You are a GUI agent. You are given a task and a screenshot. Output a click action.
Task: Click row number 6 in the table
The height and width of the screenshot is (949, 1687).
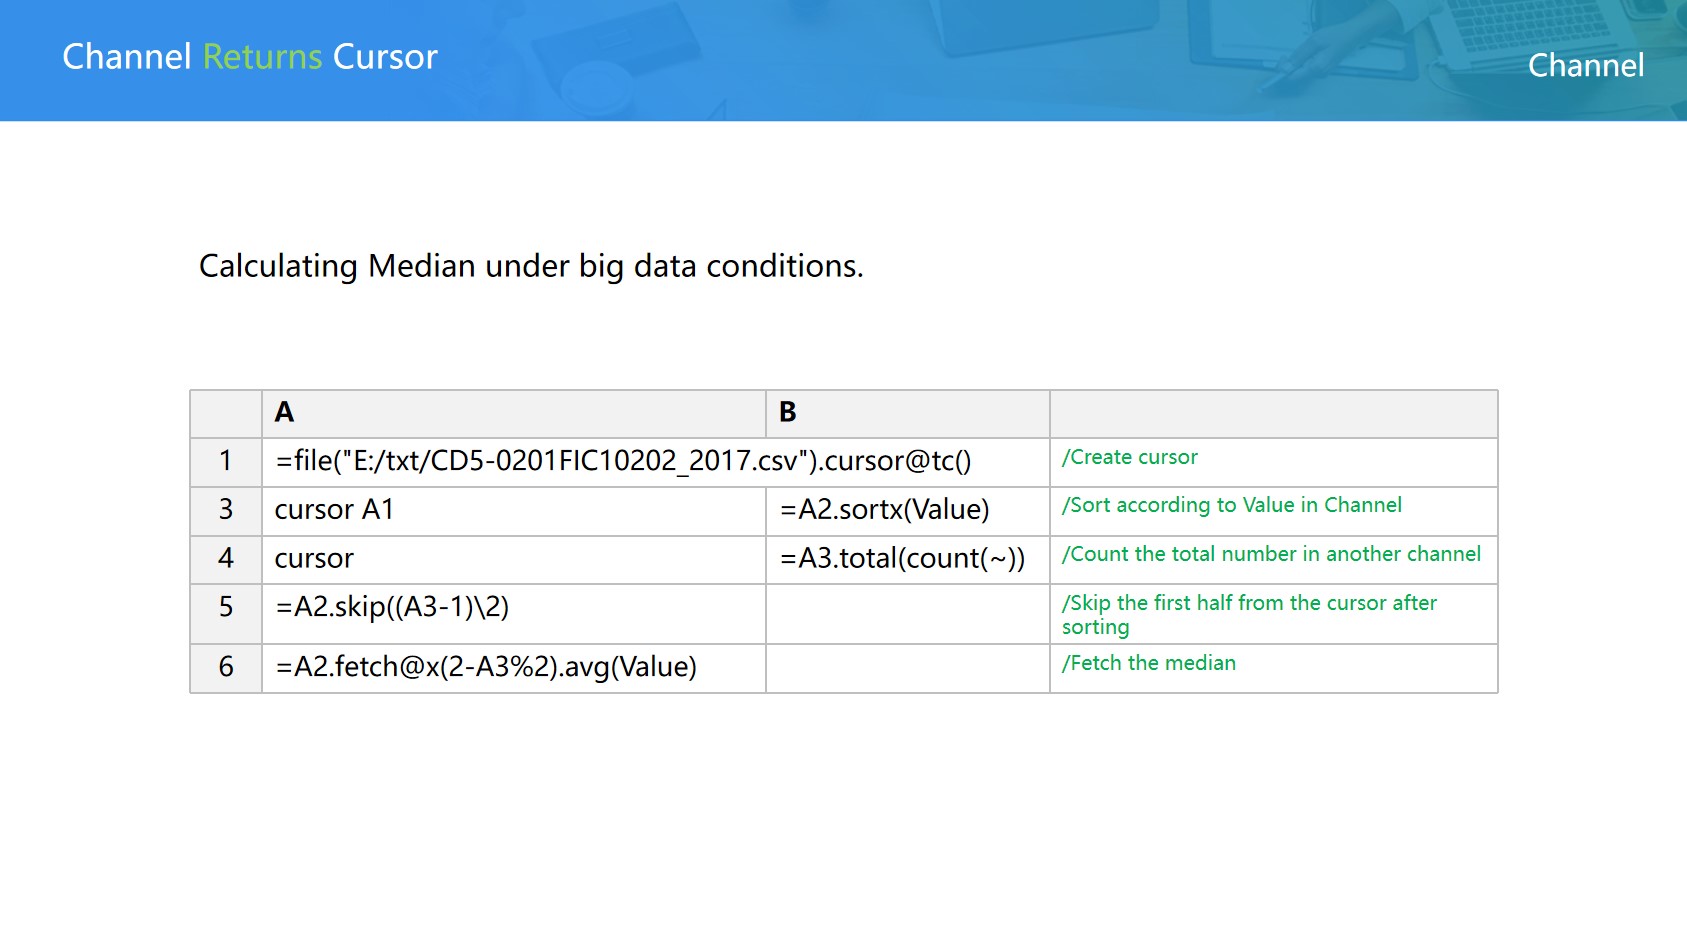click(x=226, y=667)
